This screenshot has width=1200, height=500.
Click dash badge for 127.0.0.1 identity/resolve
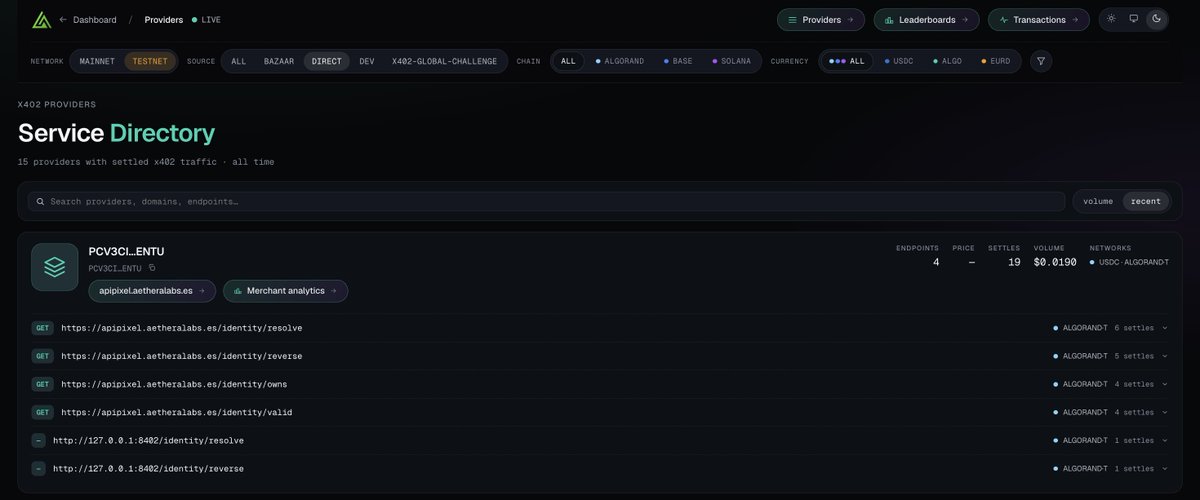click(39, 440)
